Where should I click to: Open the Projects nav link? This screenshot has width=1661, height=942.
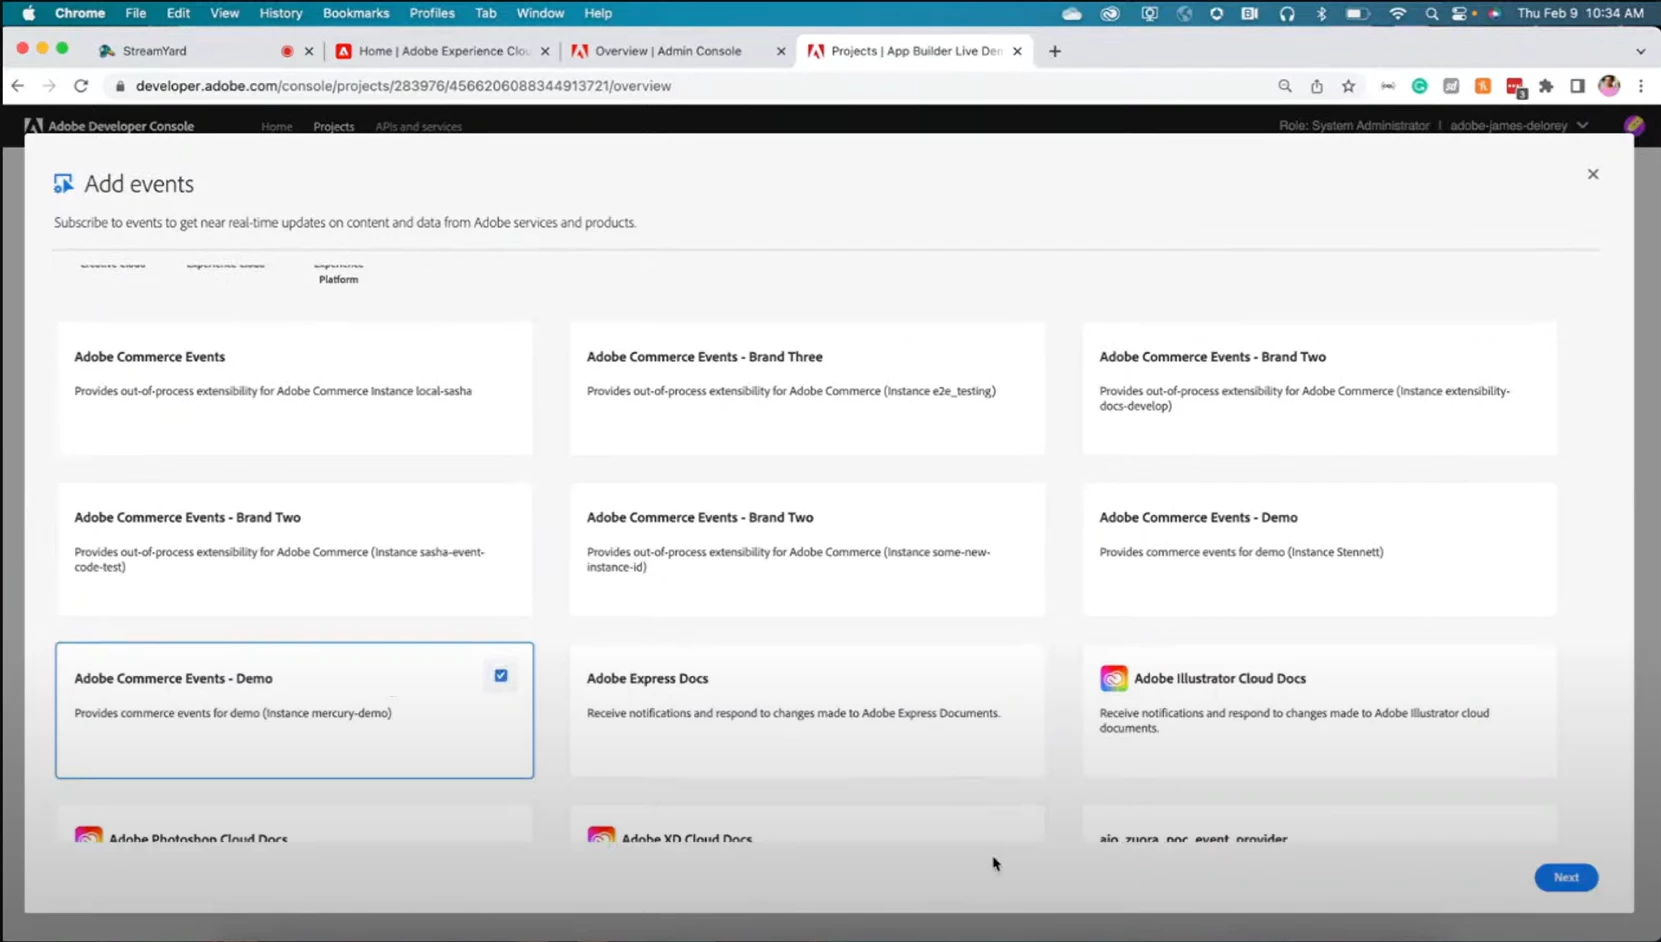[333, 127]
